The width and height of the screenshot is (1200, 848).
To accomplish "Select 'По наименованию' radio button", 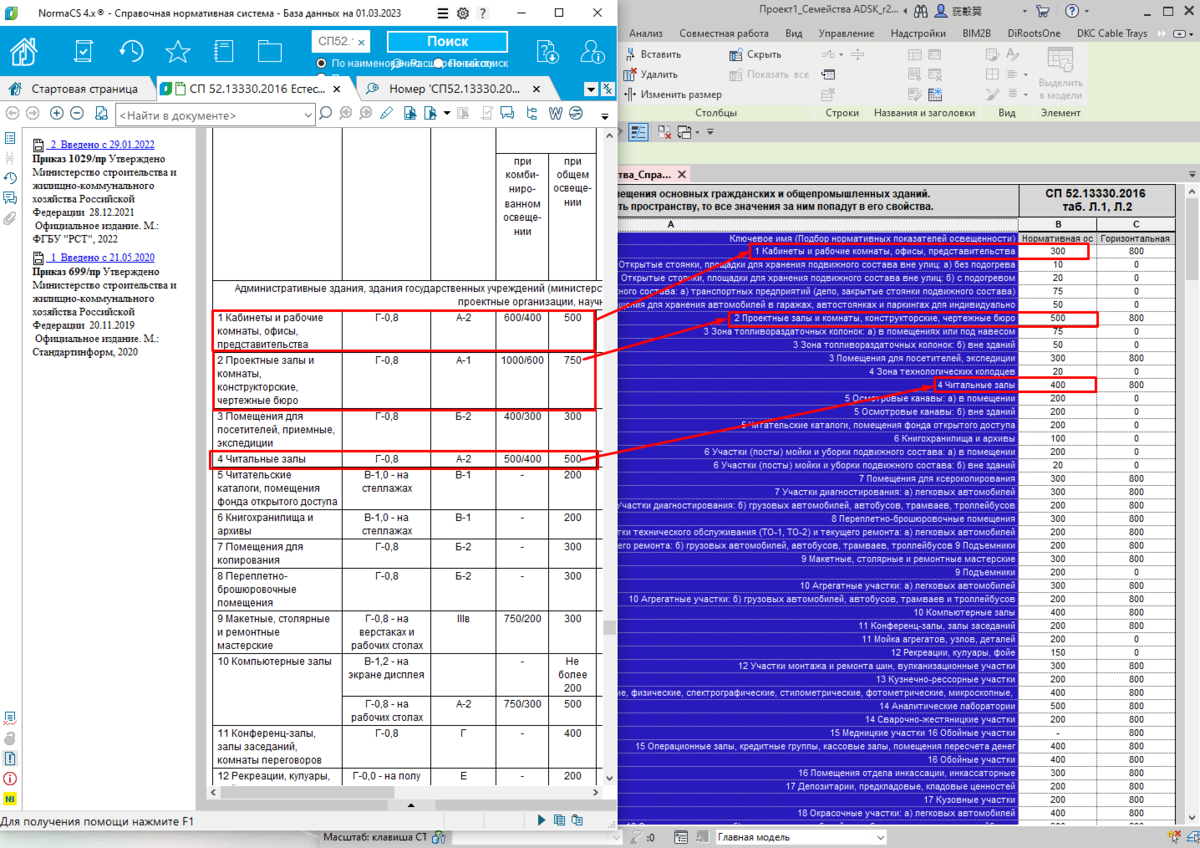I will [x=322, y=63].
